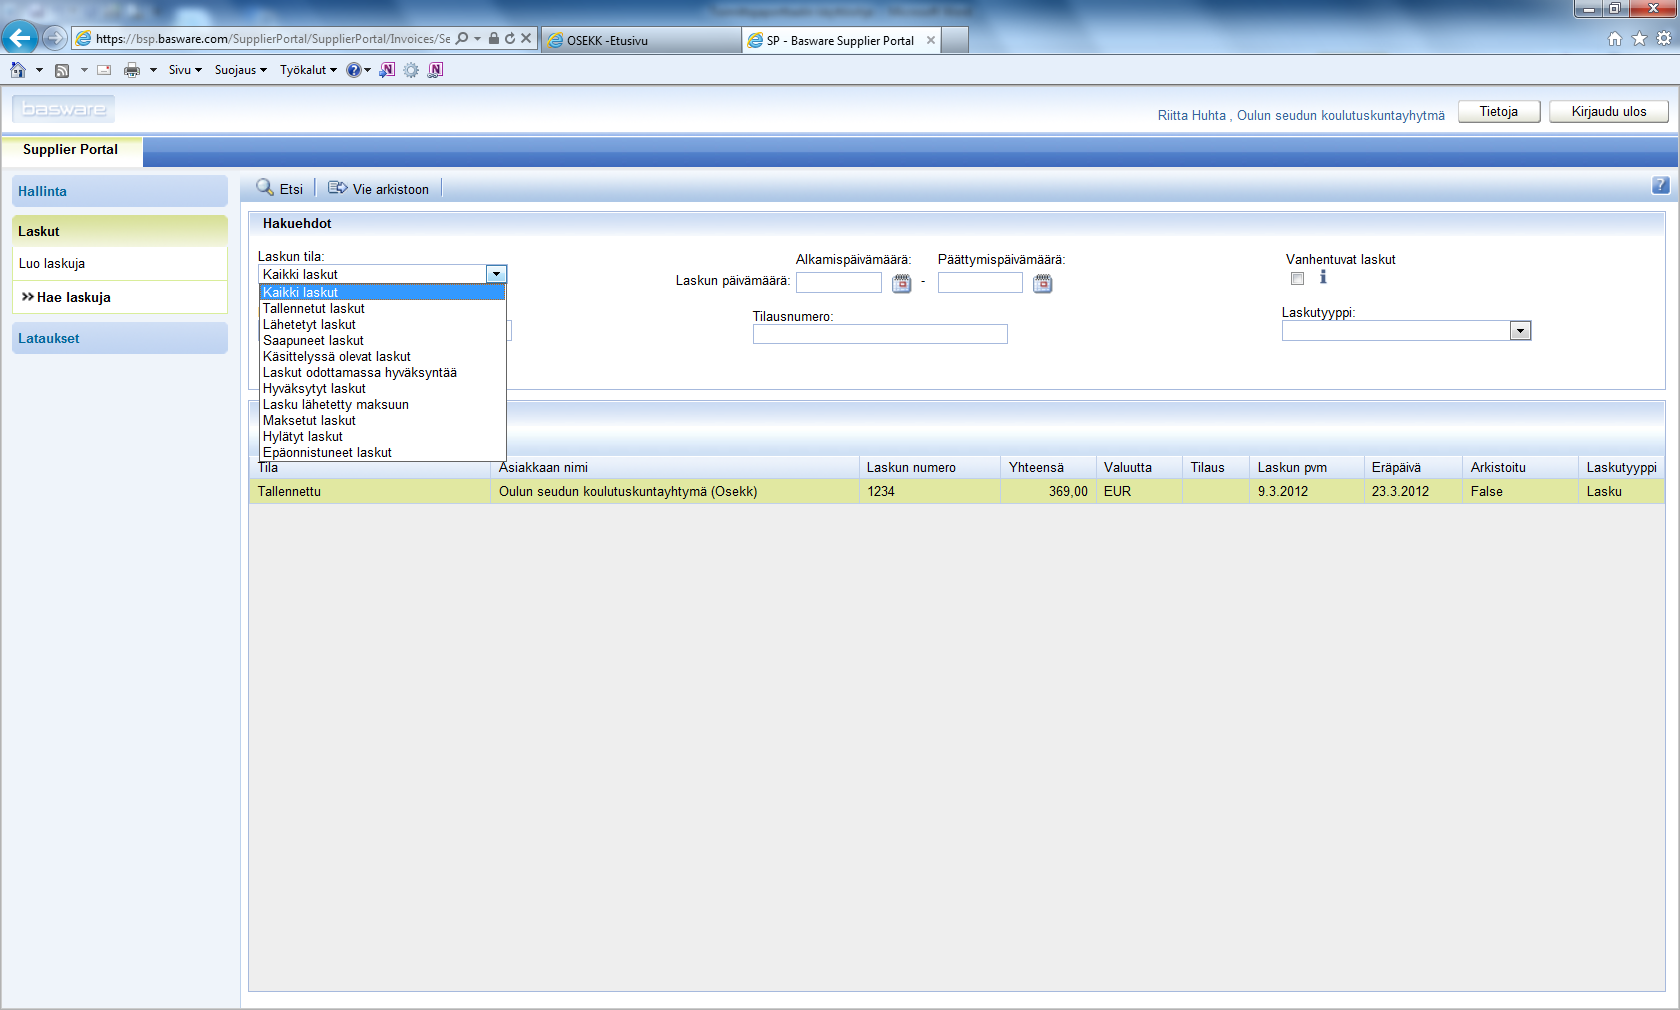Image resolution: width=1680 pixels, height=1010 pixels.
Task: Stop loading with the address bar X icon
Action: coord(526,38)
